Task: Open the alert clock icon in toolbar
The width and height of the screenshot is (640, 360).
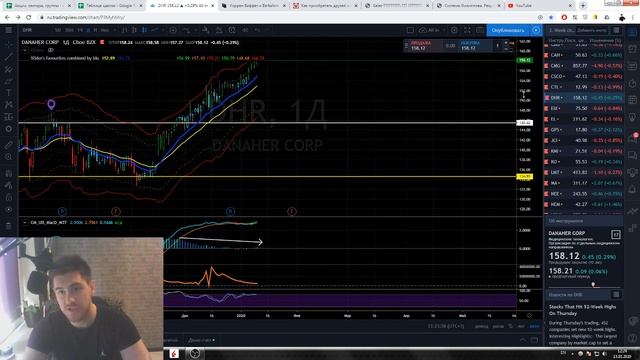Action: (x=232, y=30)
